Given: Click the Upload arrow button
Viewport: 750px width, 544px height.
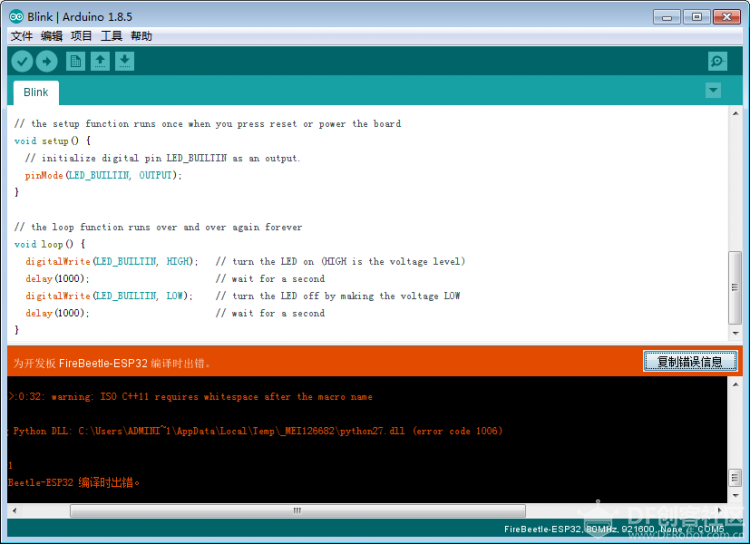Looking at the screenshot, I should (x=46, y=61).
